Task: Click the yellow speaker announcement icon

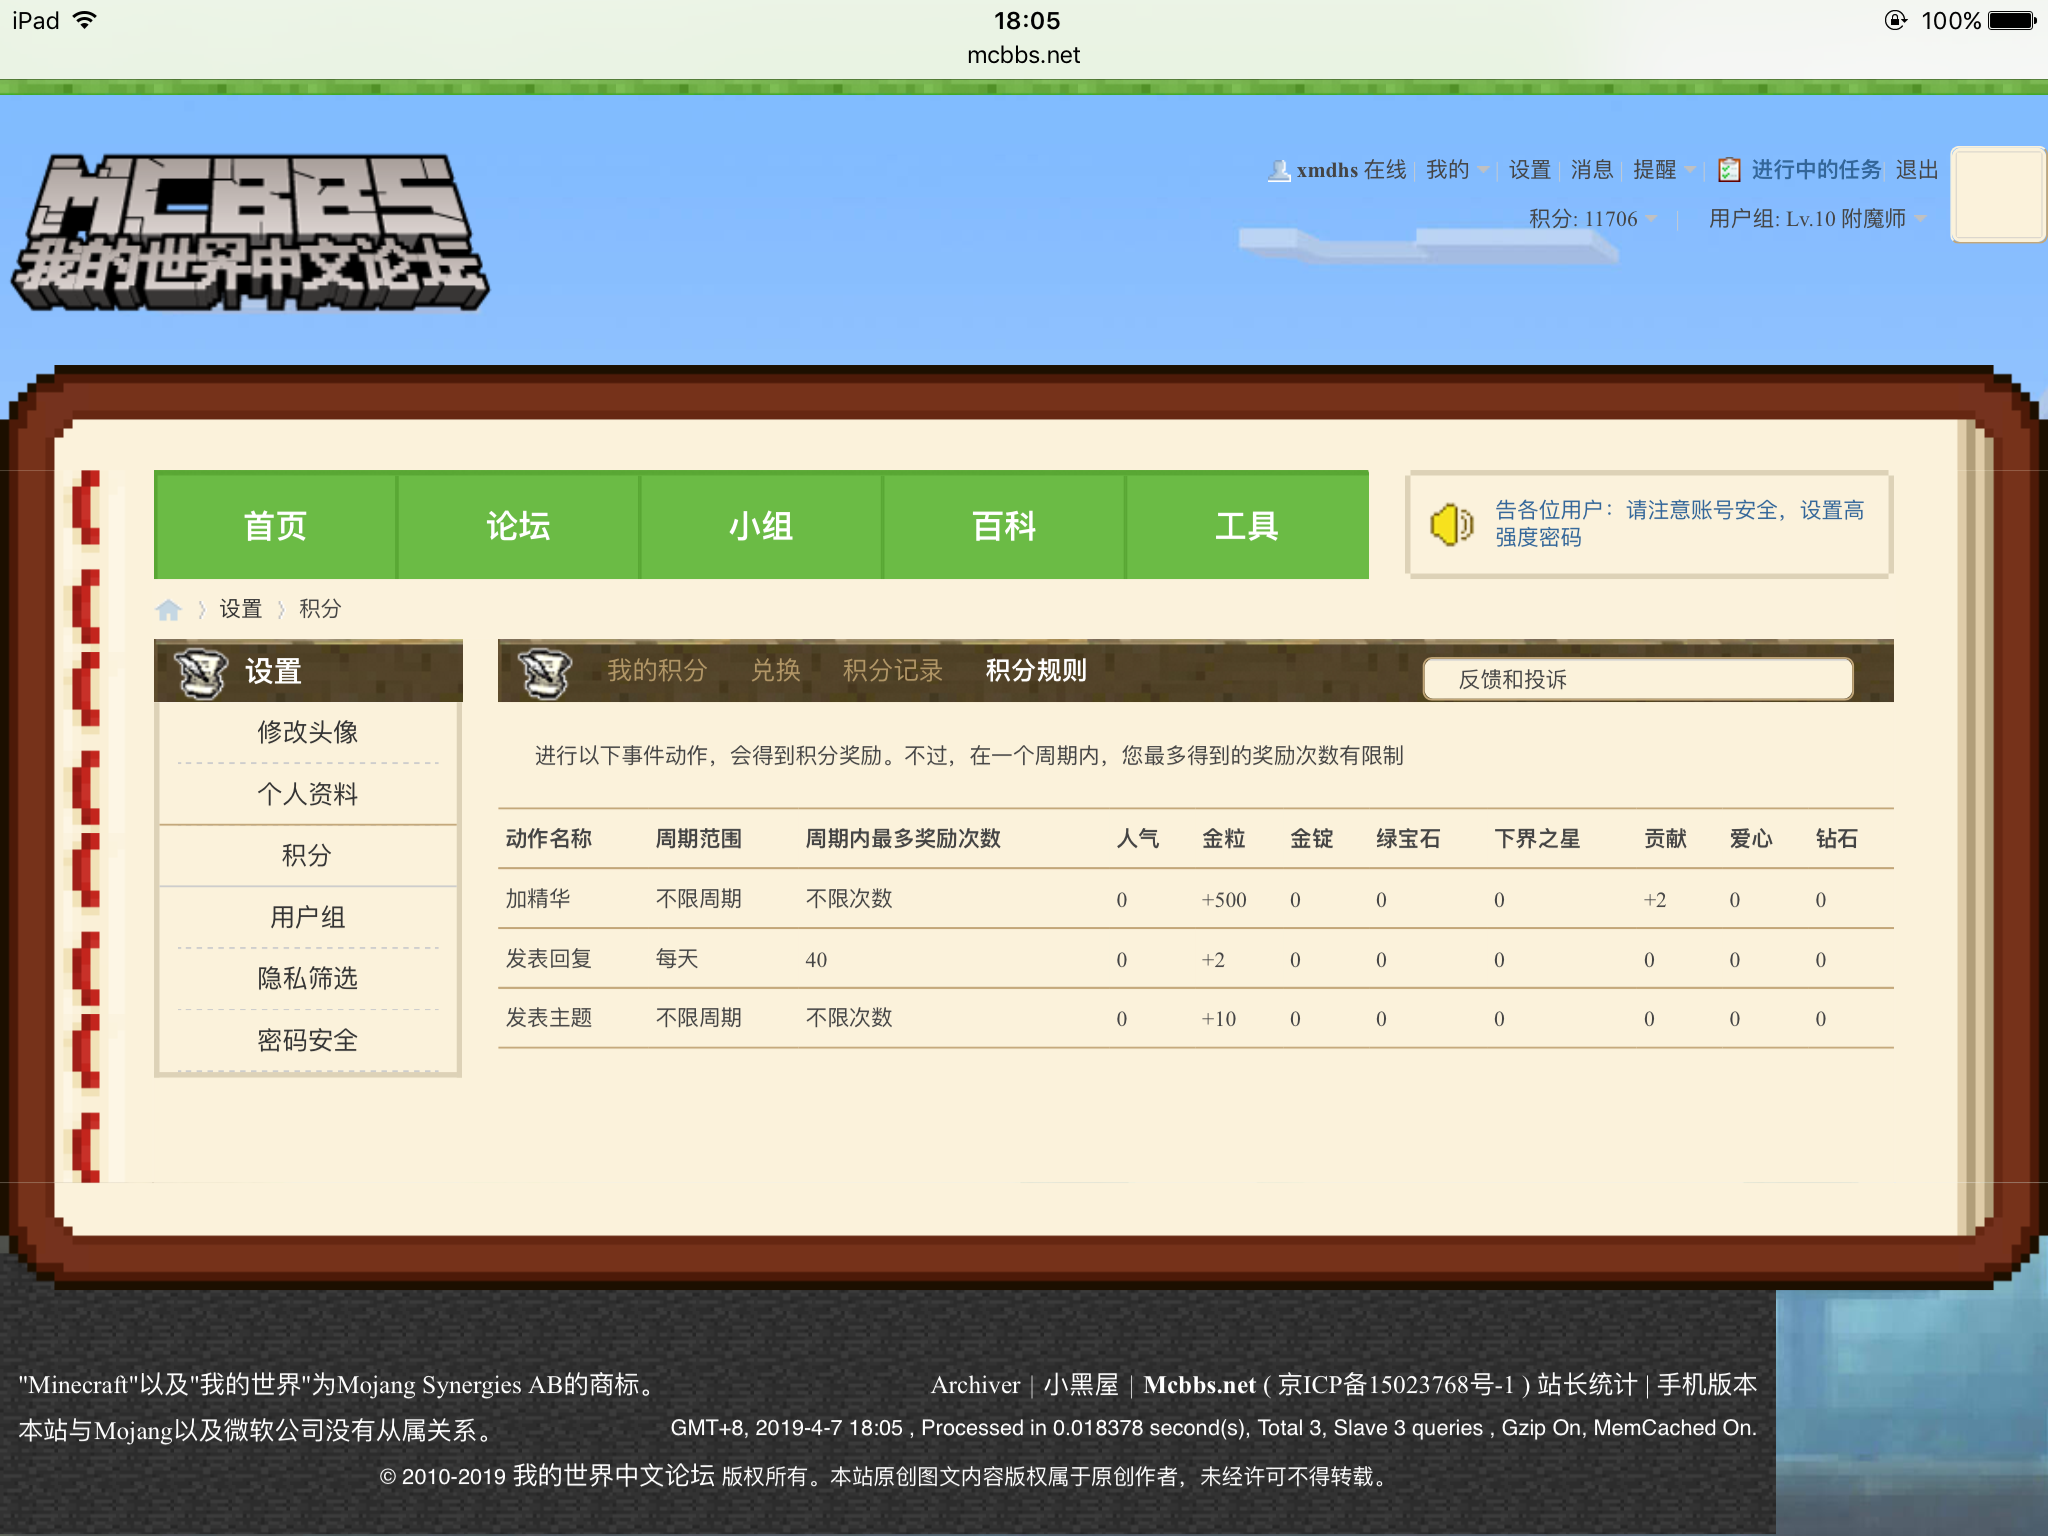Action: point(1451,524)
